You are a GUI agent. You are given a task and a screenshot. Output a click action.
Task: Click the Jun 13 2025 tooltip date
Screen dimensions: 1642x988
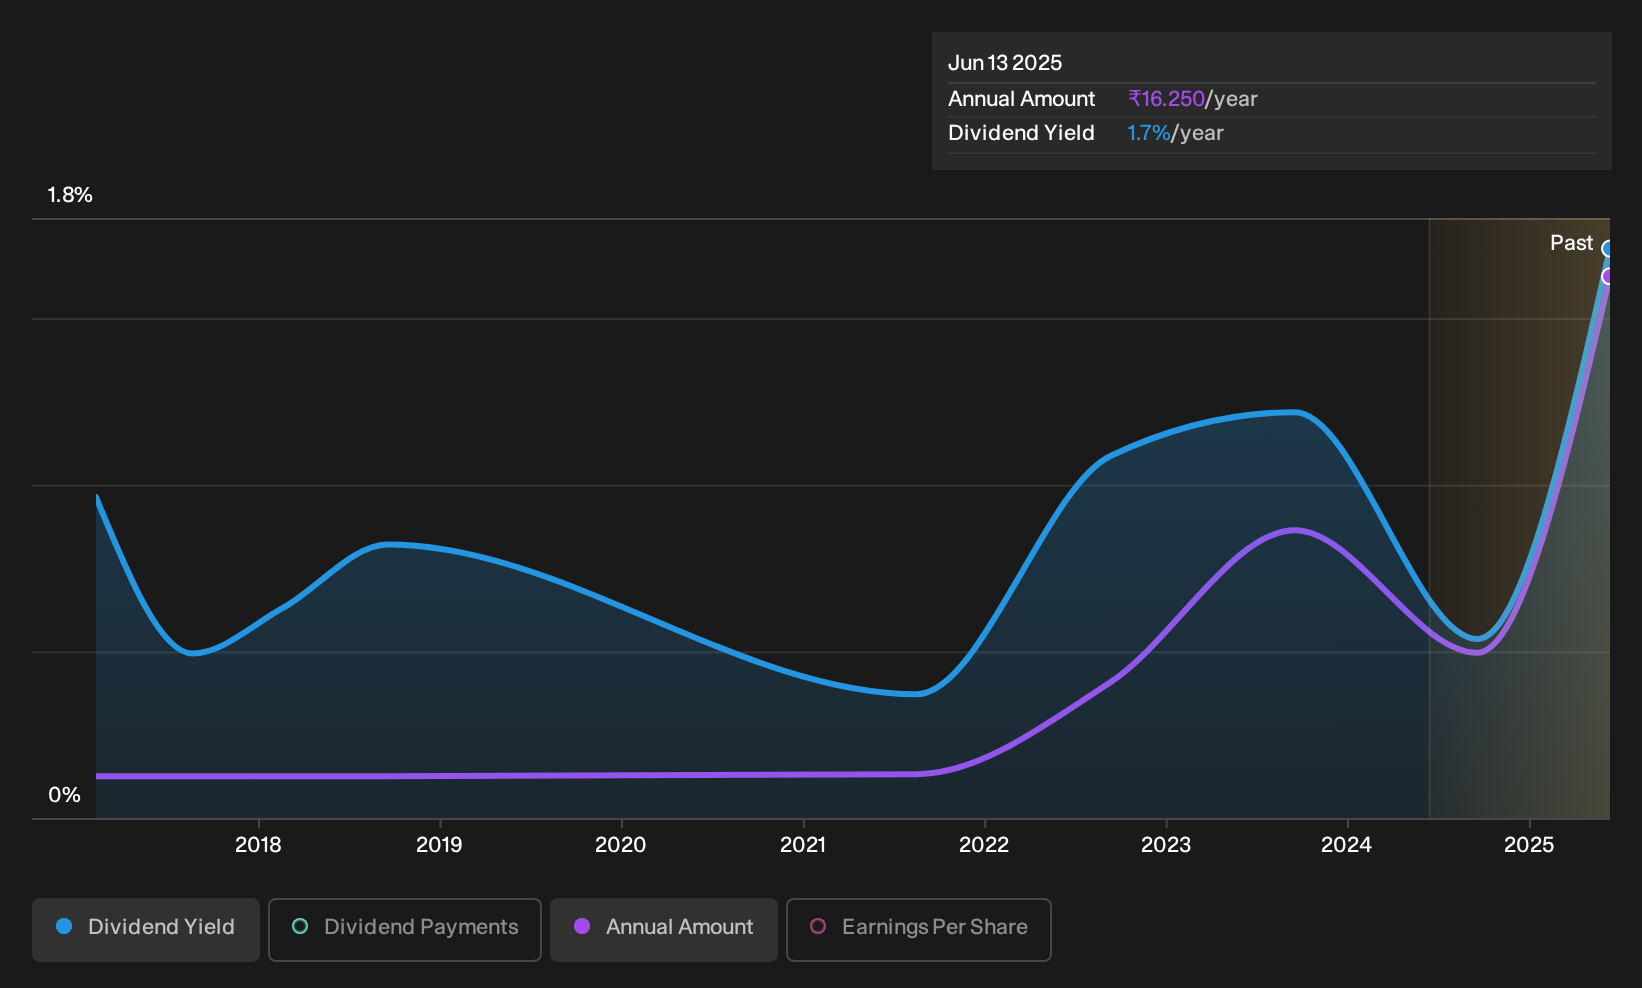[x=1005, y=63]
